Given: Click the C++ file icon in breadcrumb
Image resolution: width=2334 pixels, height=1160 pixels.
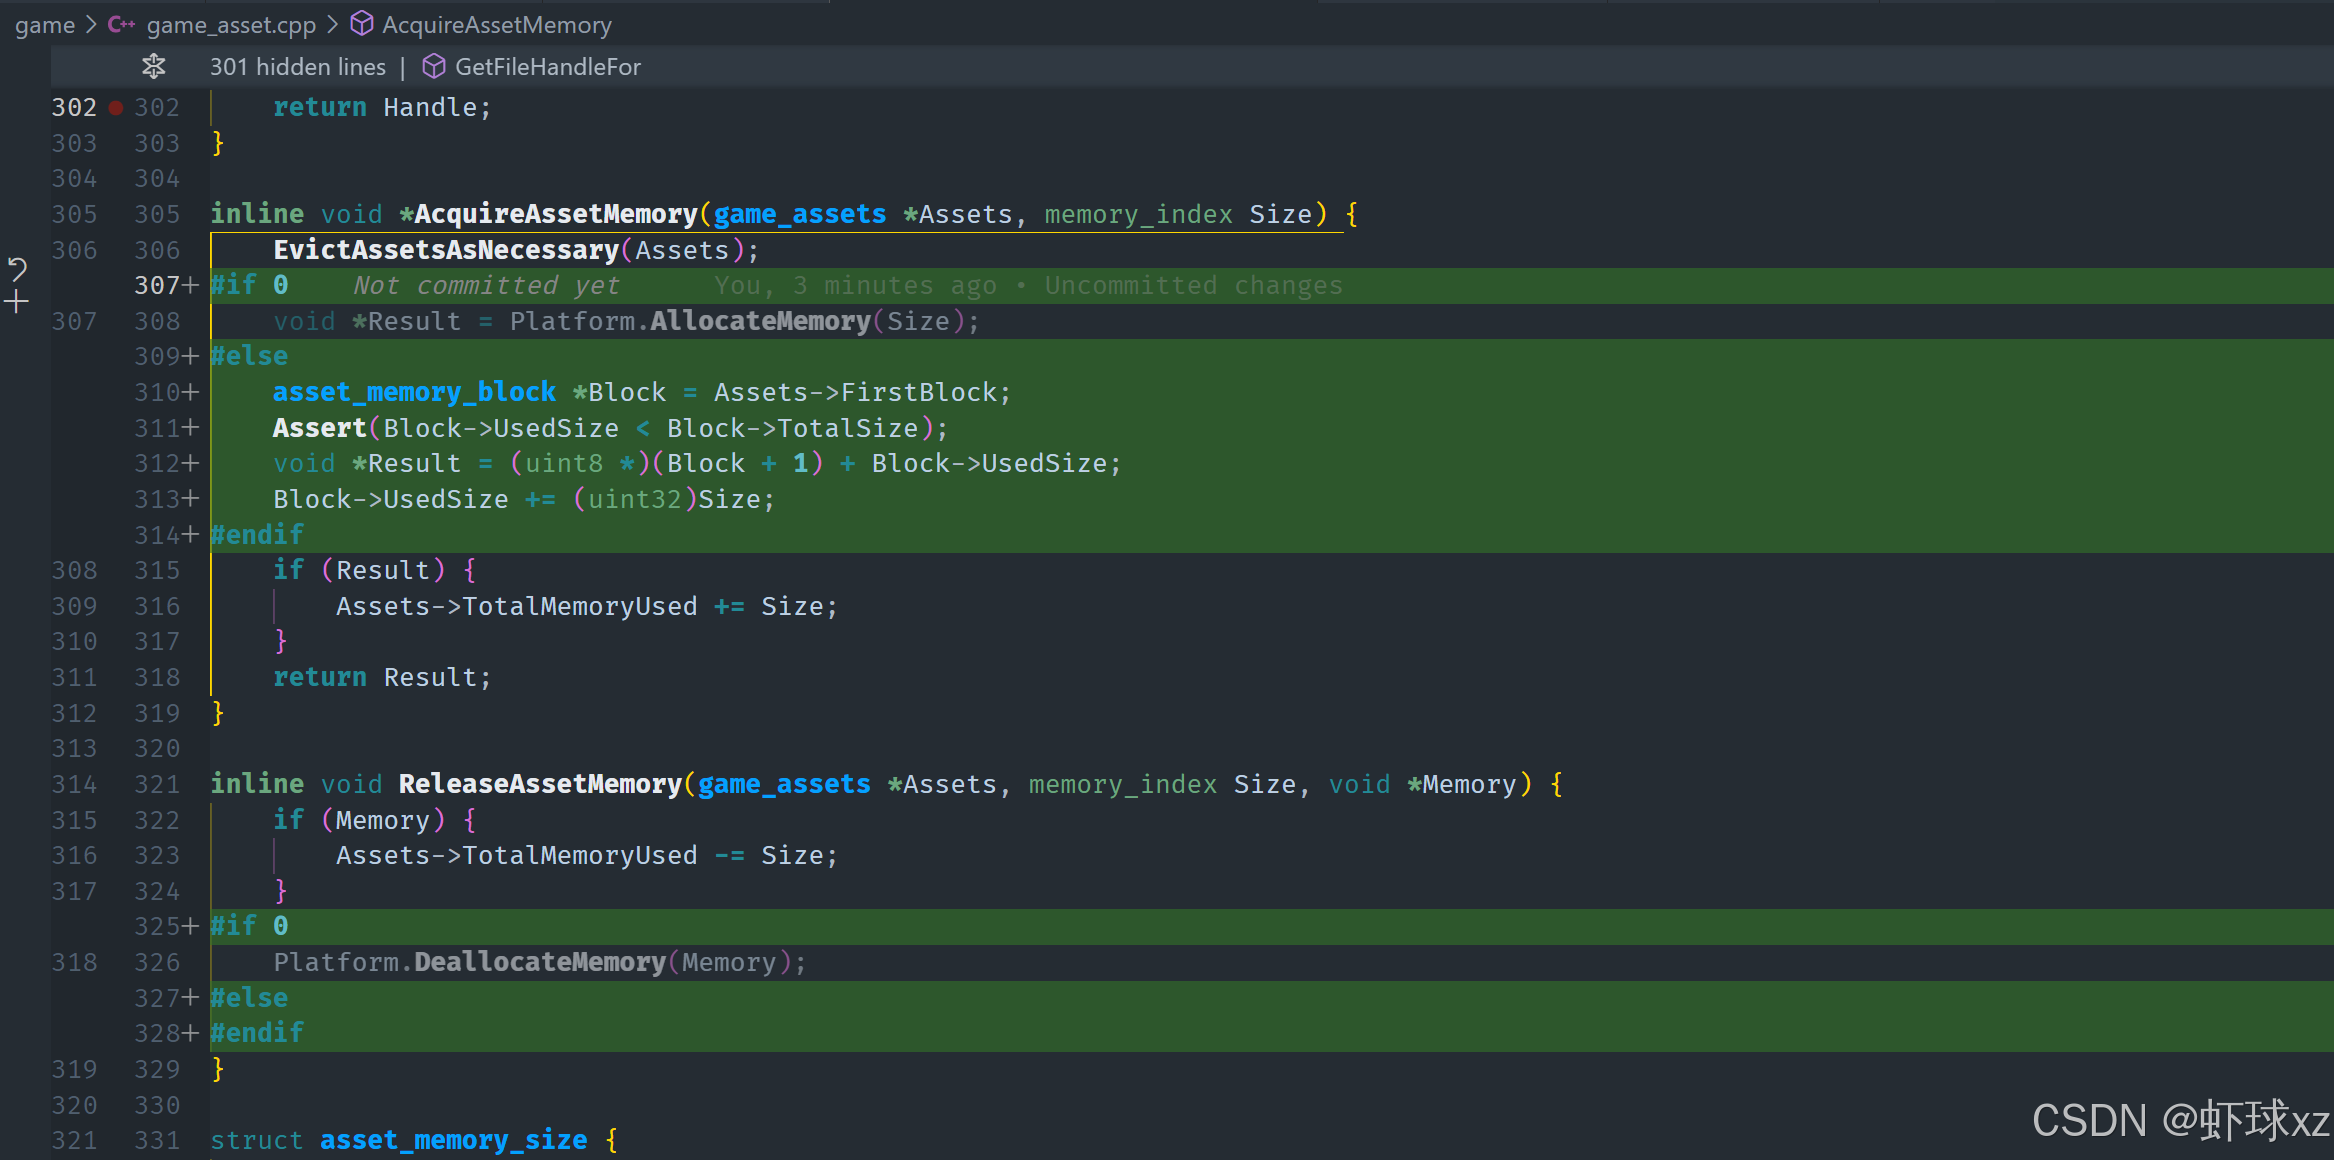Looking at the screenshot, I should click(x=121, y=25).
